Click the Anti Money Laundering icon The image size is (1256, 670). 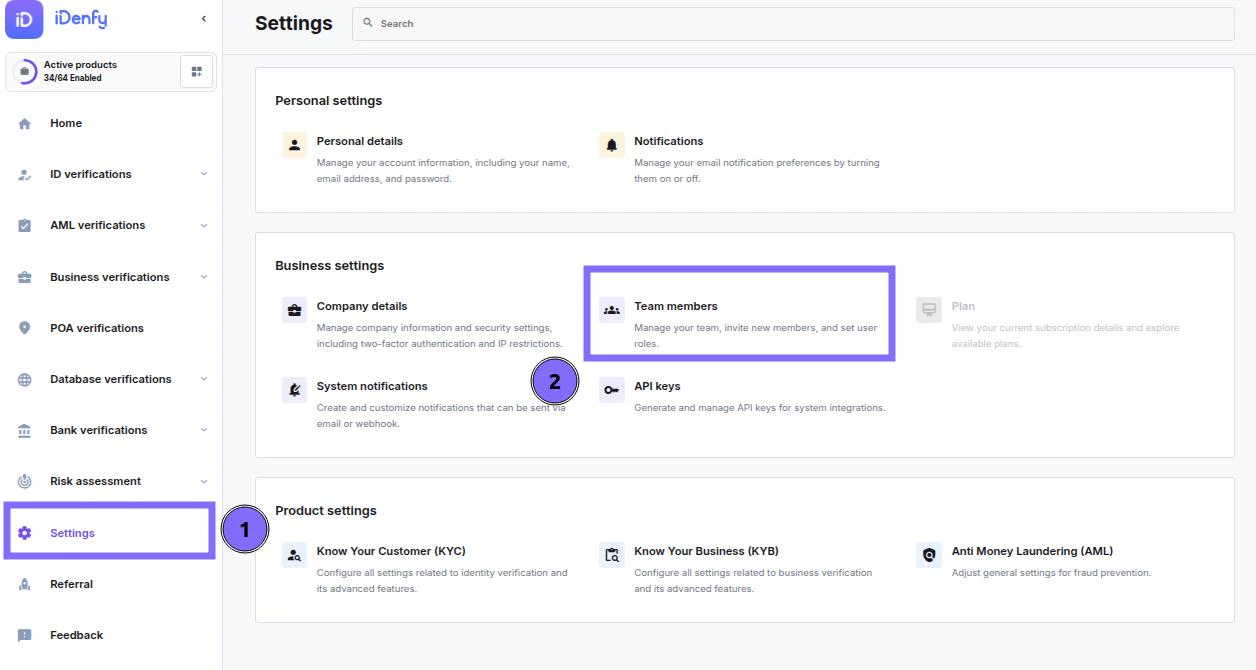[929, 555]
